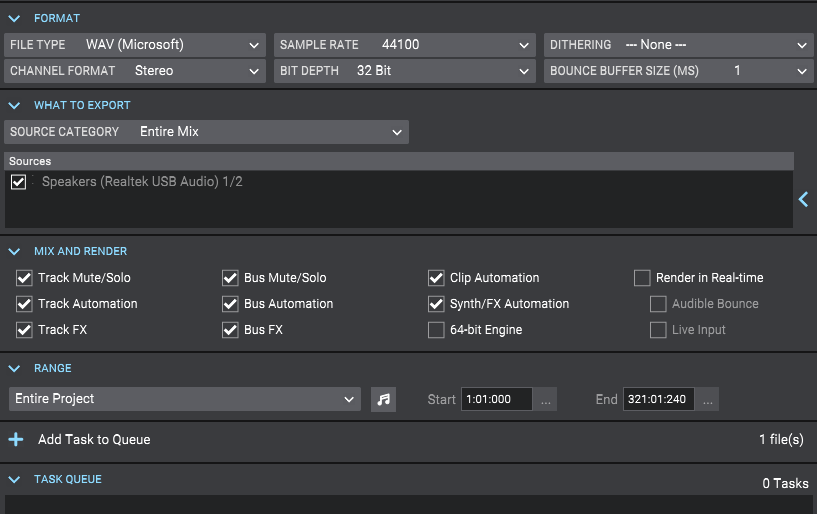Open the Bit Depth dropdown
The image size is (817, 514).
point(405,71)
